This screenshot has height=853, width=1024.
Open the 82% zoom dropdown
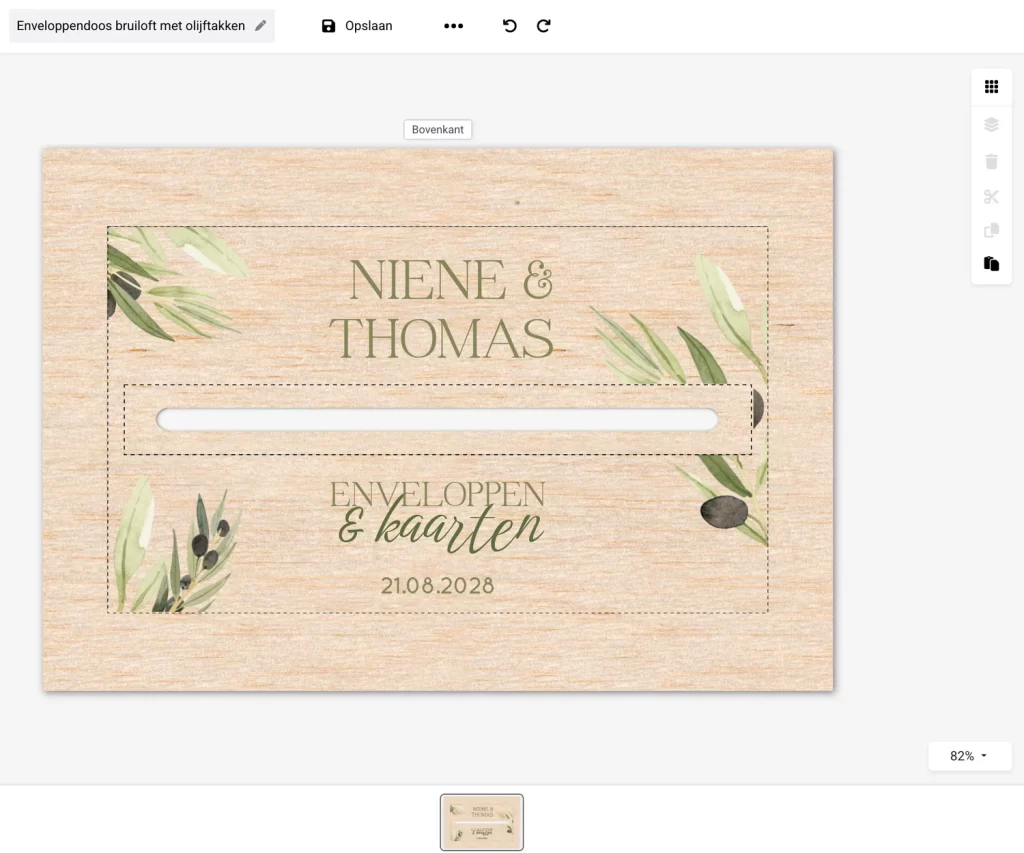(968, 756)
